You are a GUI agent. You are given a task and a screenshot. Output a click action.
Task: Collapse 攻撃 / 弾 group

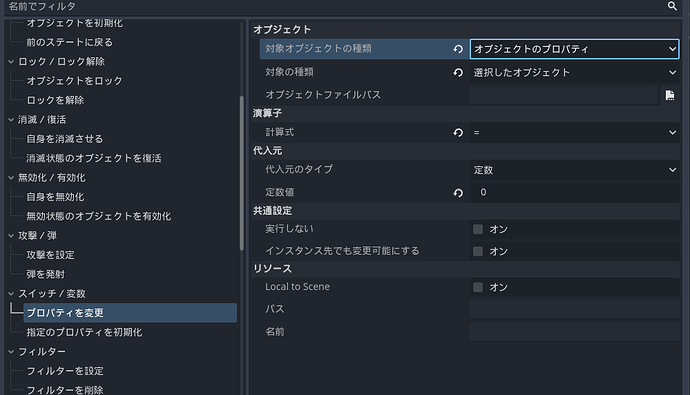click(x=11, y=236)
